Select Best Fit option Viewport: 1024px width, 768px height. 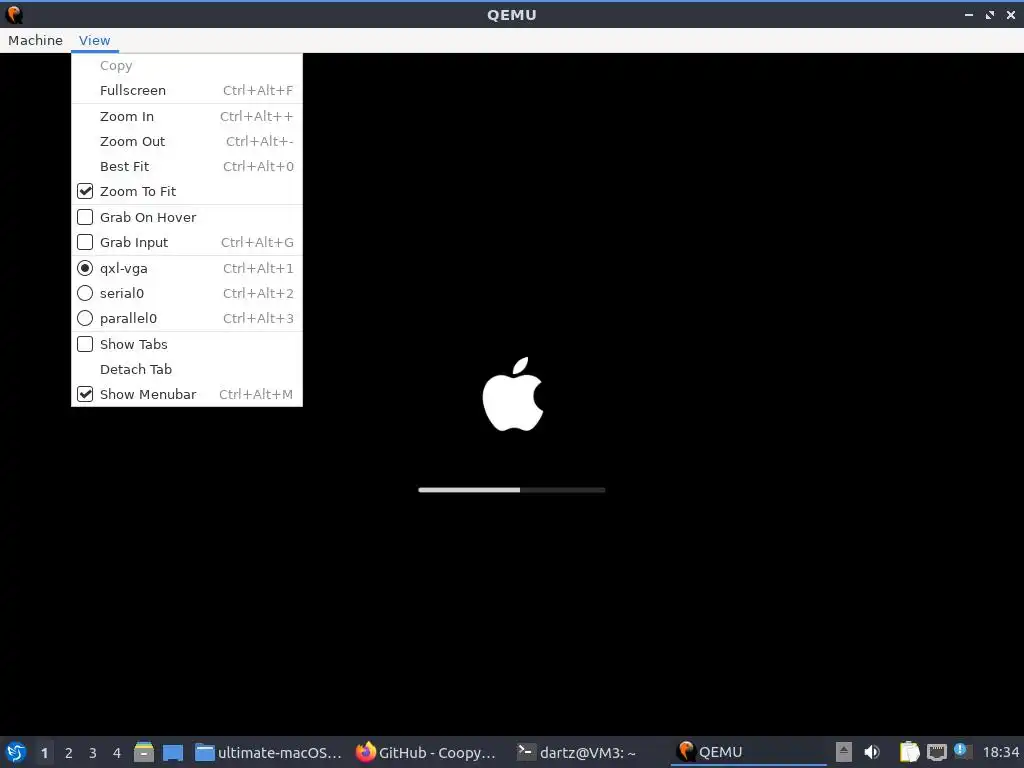click(187, 166)
